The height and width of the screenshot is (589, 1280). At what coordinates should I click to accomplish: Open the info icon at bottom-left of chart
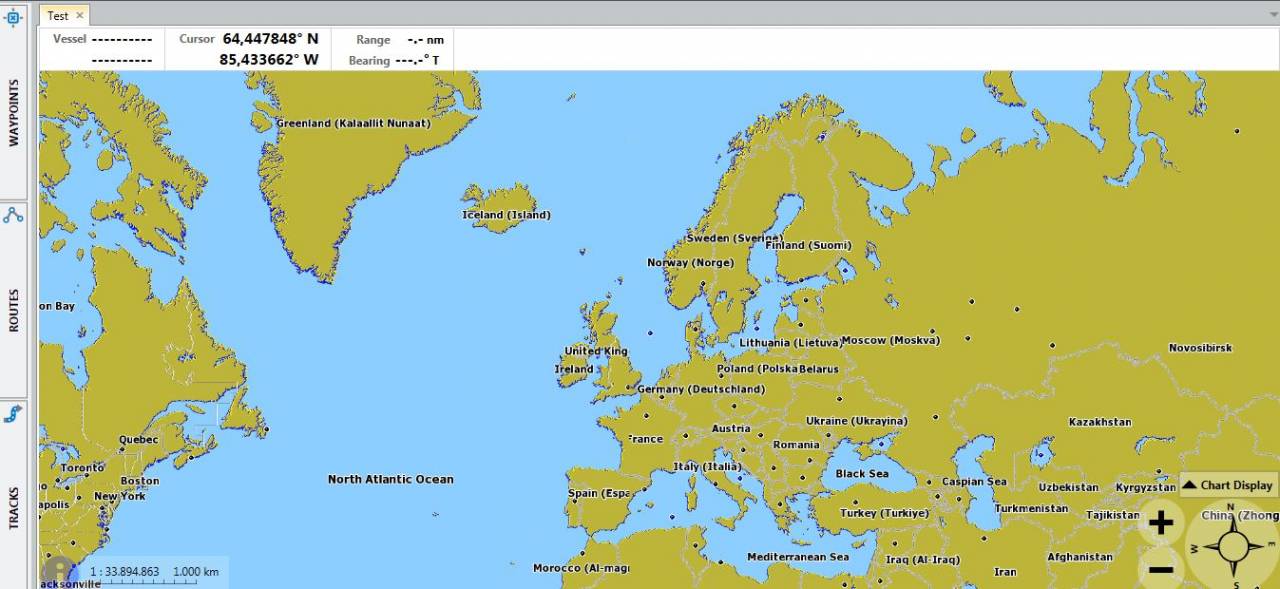(58, 570)
